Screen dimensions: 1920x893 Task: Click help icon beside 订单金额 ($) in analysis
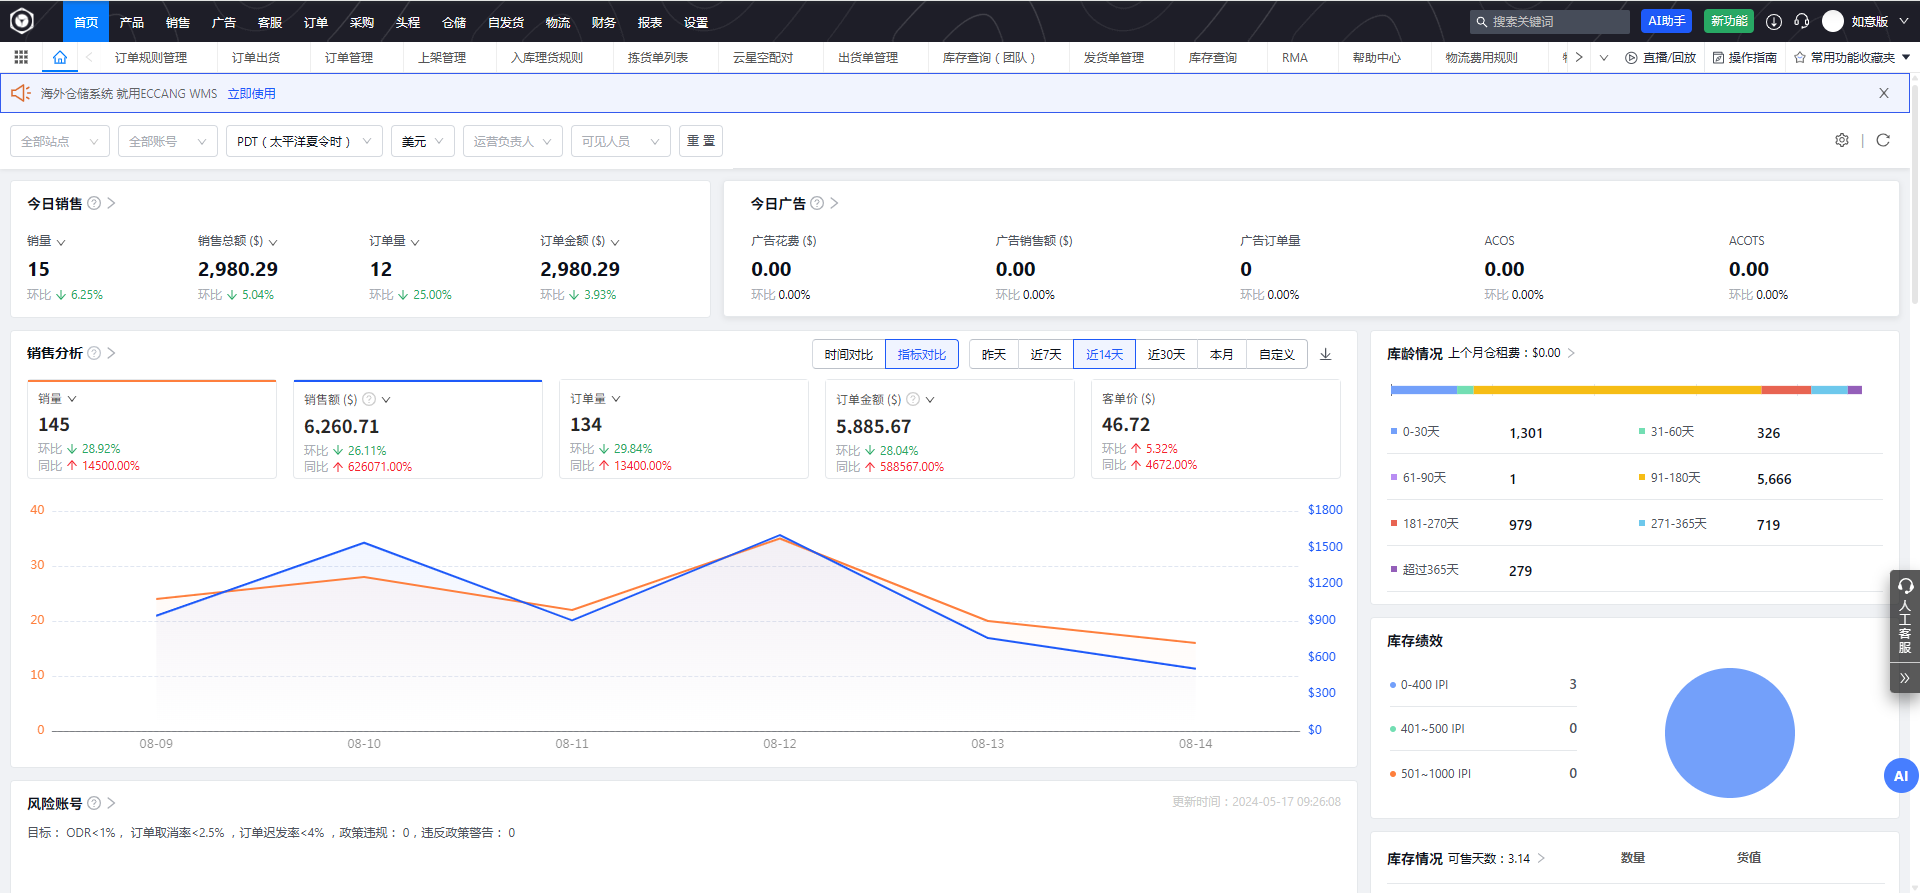click(913, 399)
